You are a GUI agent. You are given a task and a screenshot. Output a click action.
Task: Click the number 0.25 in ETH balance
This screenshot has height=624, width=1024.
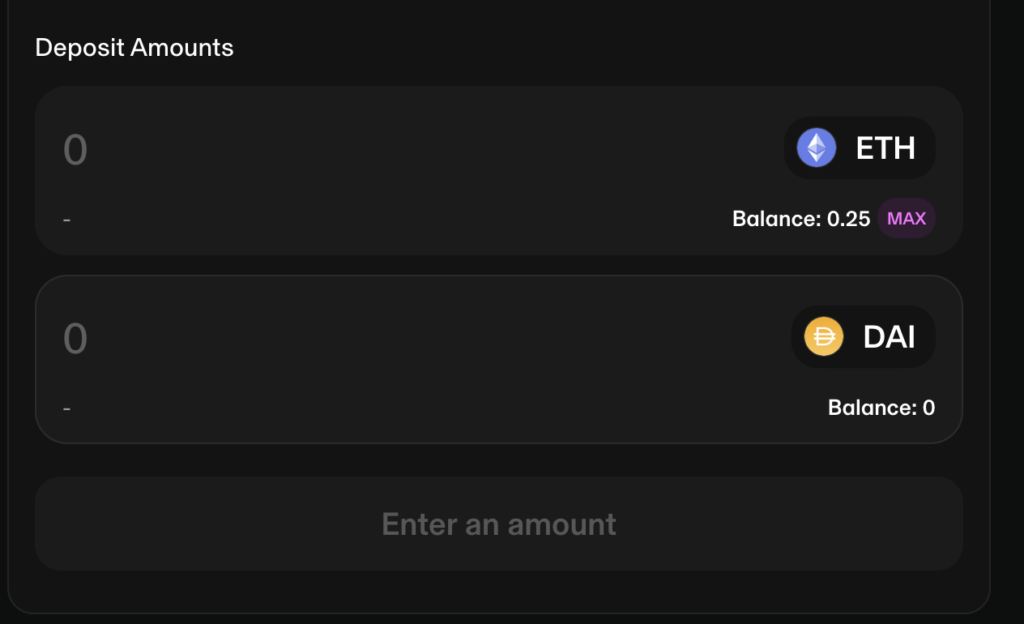tap(849, 219)
